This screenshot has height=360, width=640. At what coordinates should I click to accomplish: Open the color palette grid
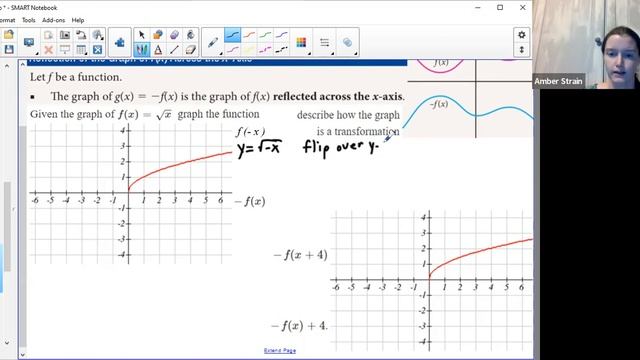click(301, 42)
